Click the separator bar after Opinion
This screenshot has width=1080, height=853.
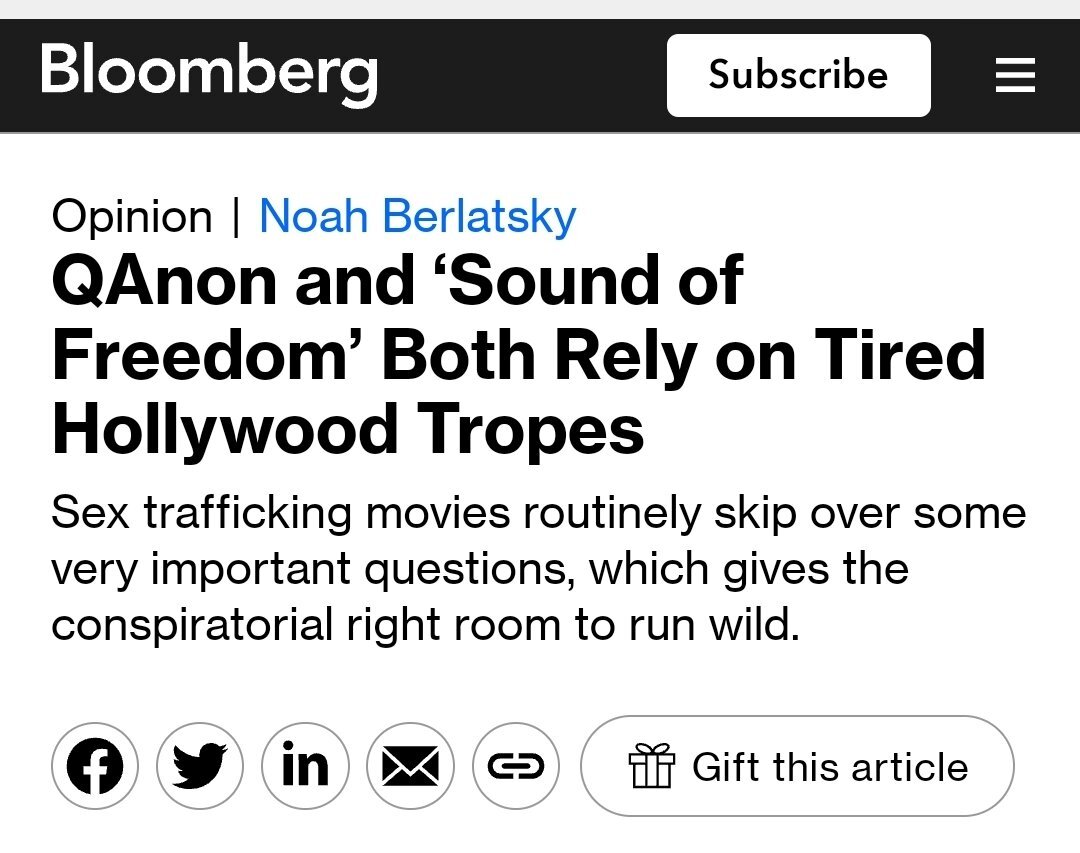236,216
